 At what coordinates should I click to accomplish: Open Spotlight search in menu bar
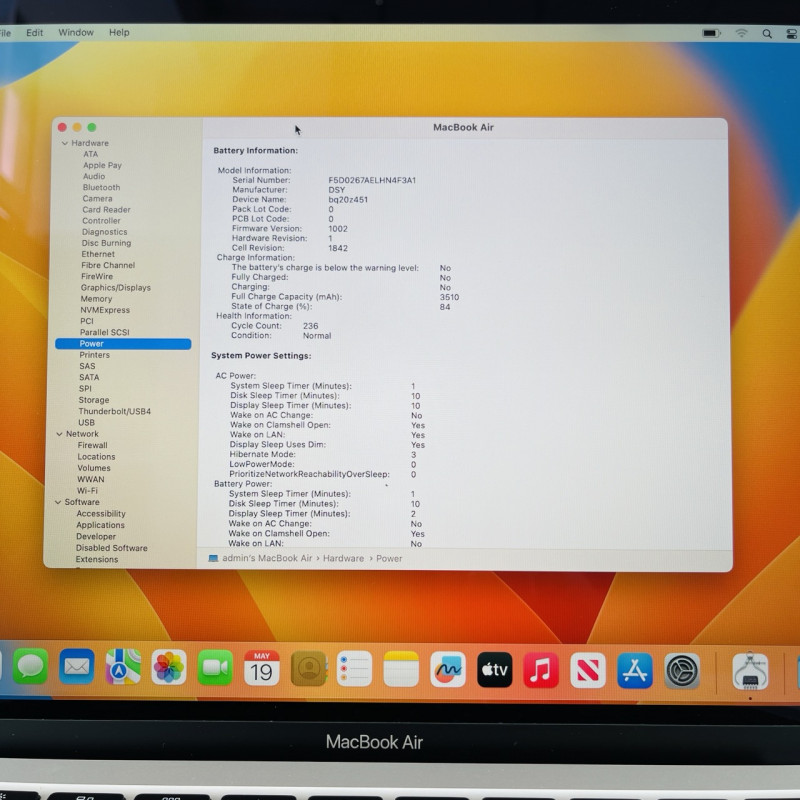767,34
